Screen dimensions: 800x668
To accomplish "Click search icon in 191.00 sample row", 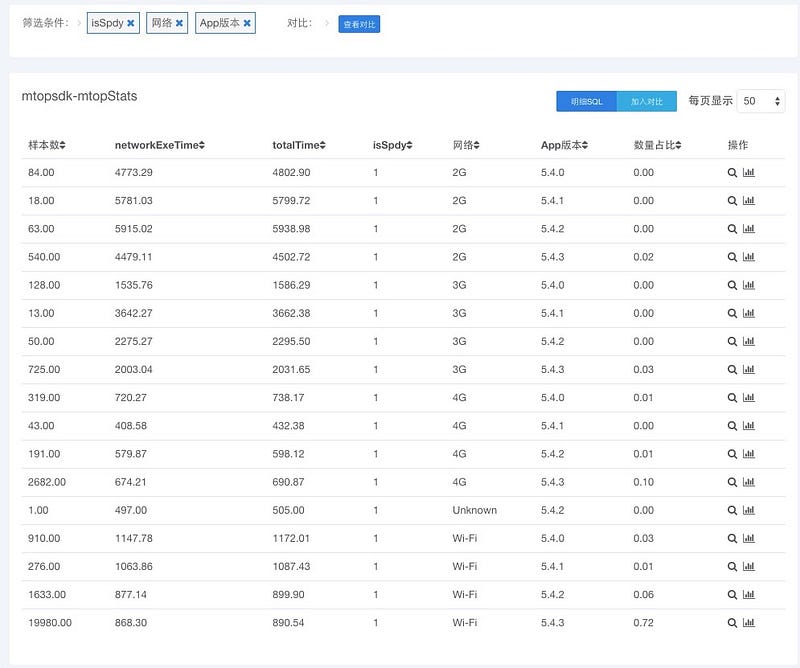I will (x=732, y=454).
